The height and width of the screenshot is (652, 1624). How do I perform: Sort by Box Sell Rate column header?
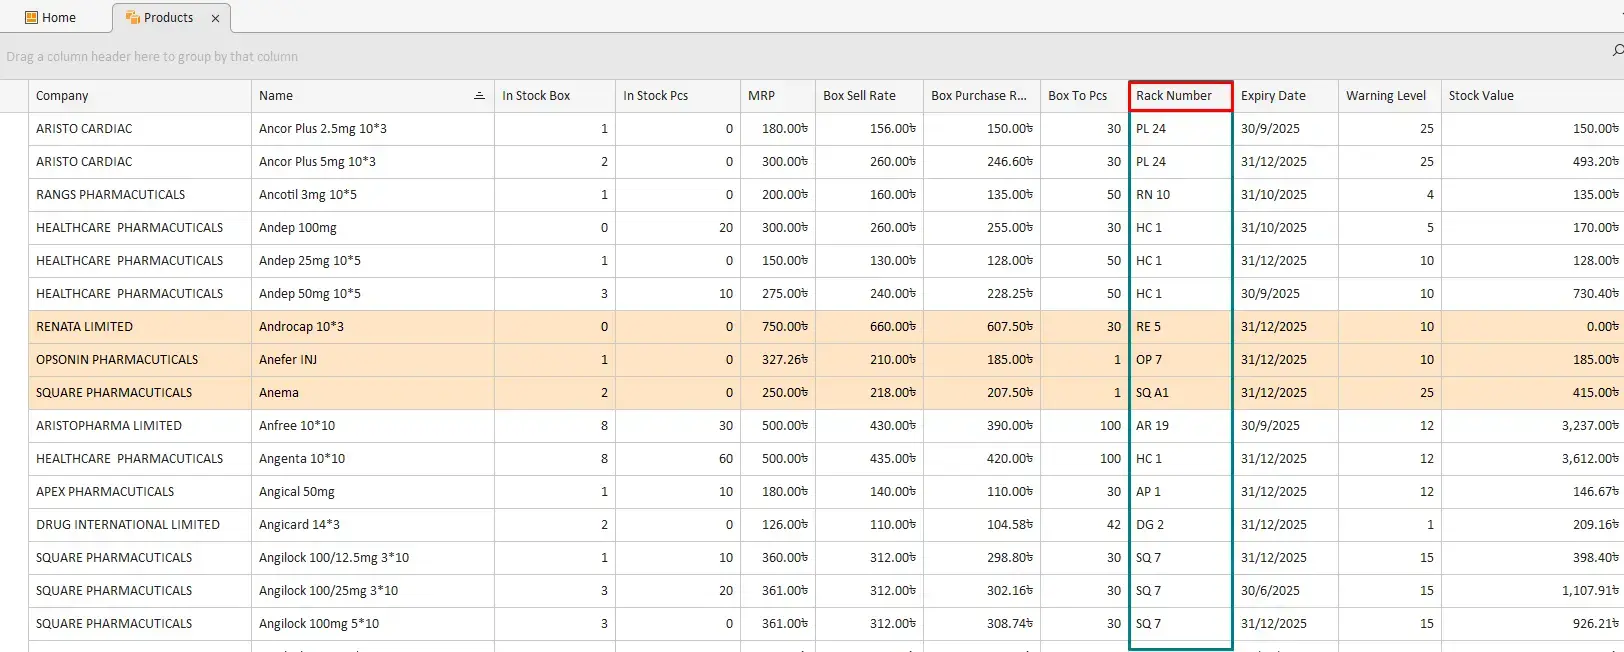pyautogui.click(x=869, y=96)
